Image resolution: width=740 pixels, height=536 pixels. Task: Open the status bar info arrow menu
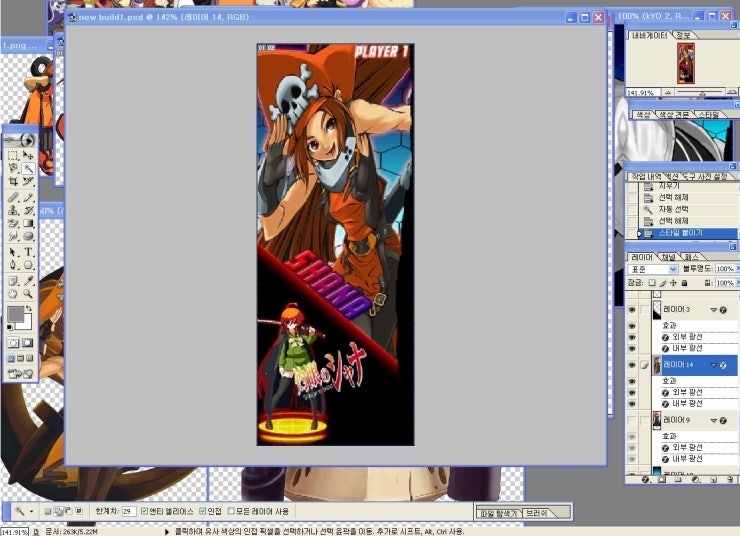(x=167, y=532)
